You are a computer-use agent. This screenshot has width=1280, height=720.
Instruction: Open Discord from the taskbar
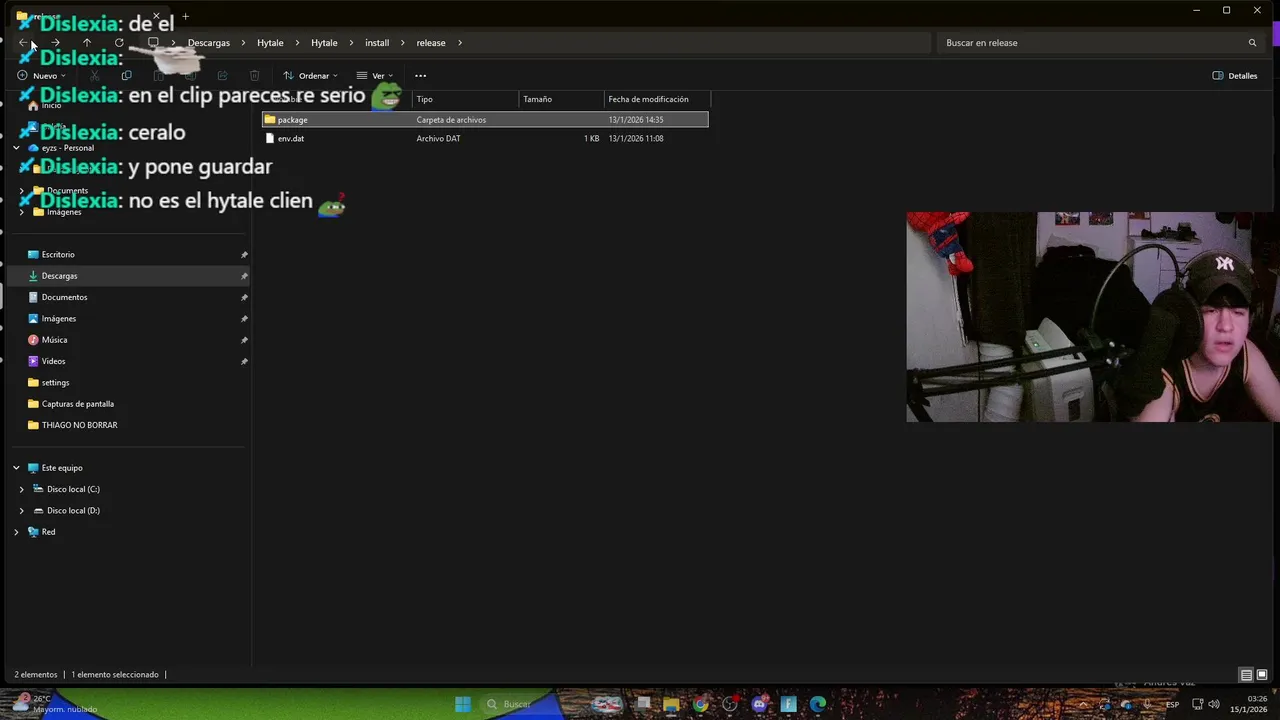point(759,704)
